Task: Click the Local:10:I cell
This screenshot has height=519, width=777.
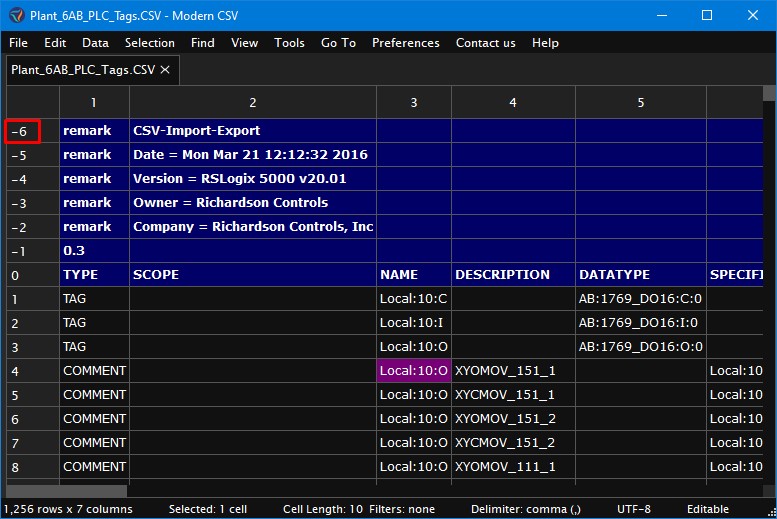Action: click(x=414, y=323)
